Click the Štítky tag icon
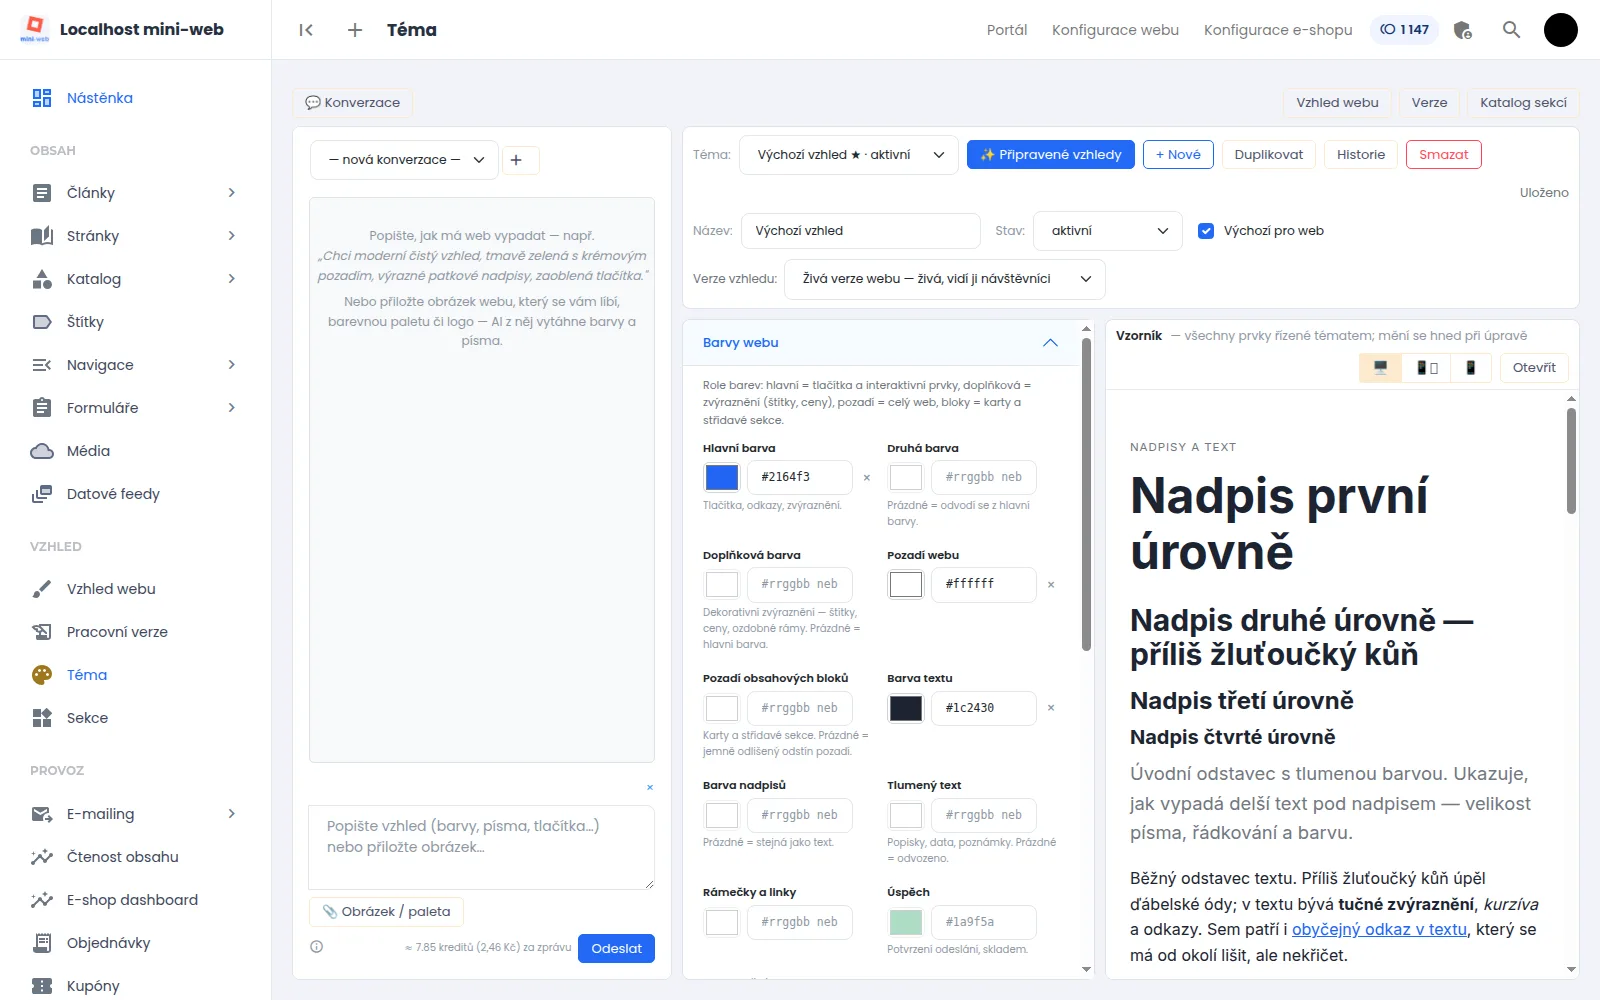The image size is (1600, 1000). click(x=41, y=322)
